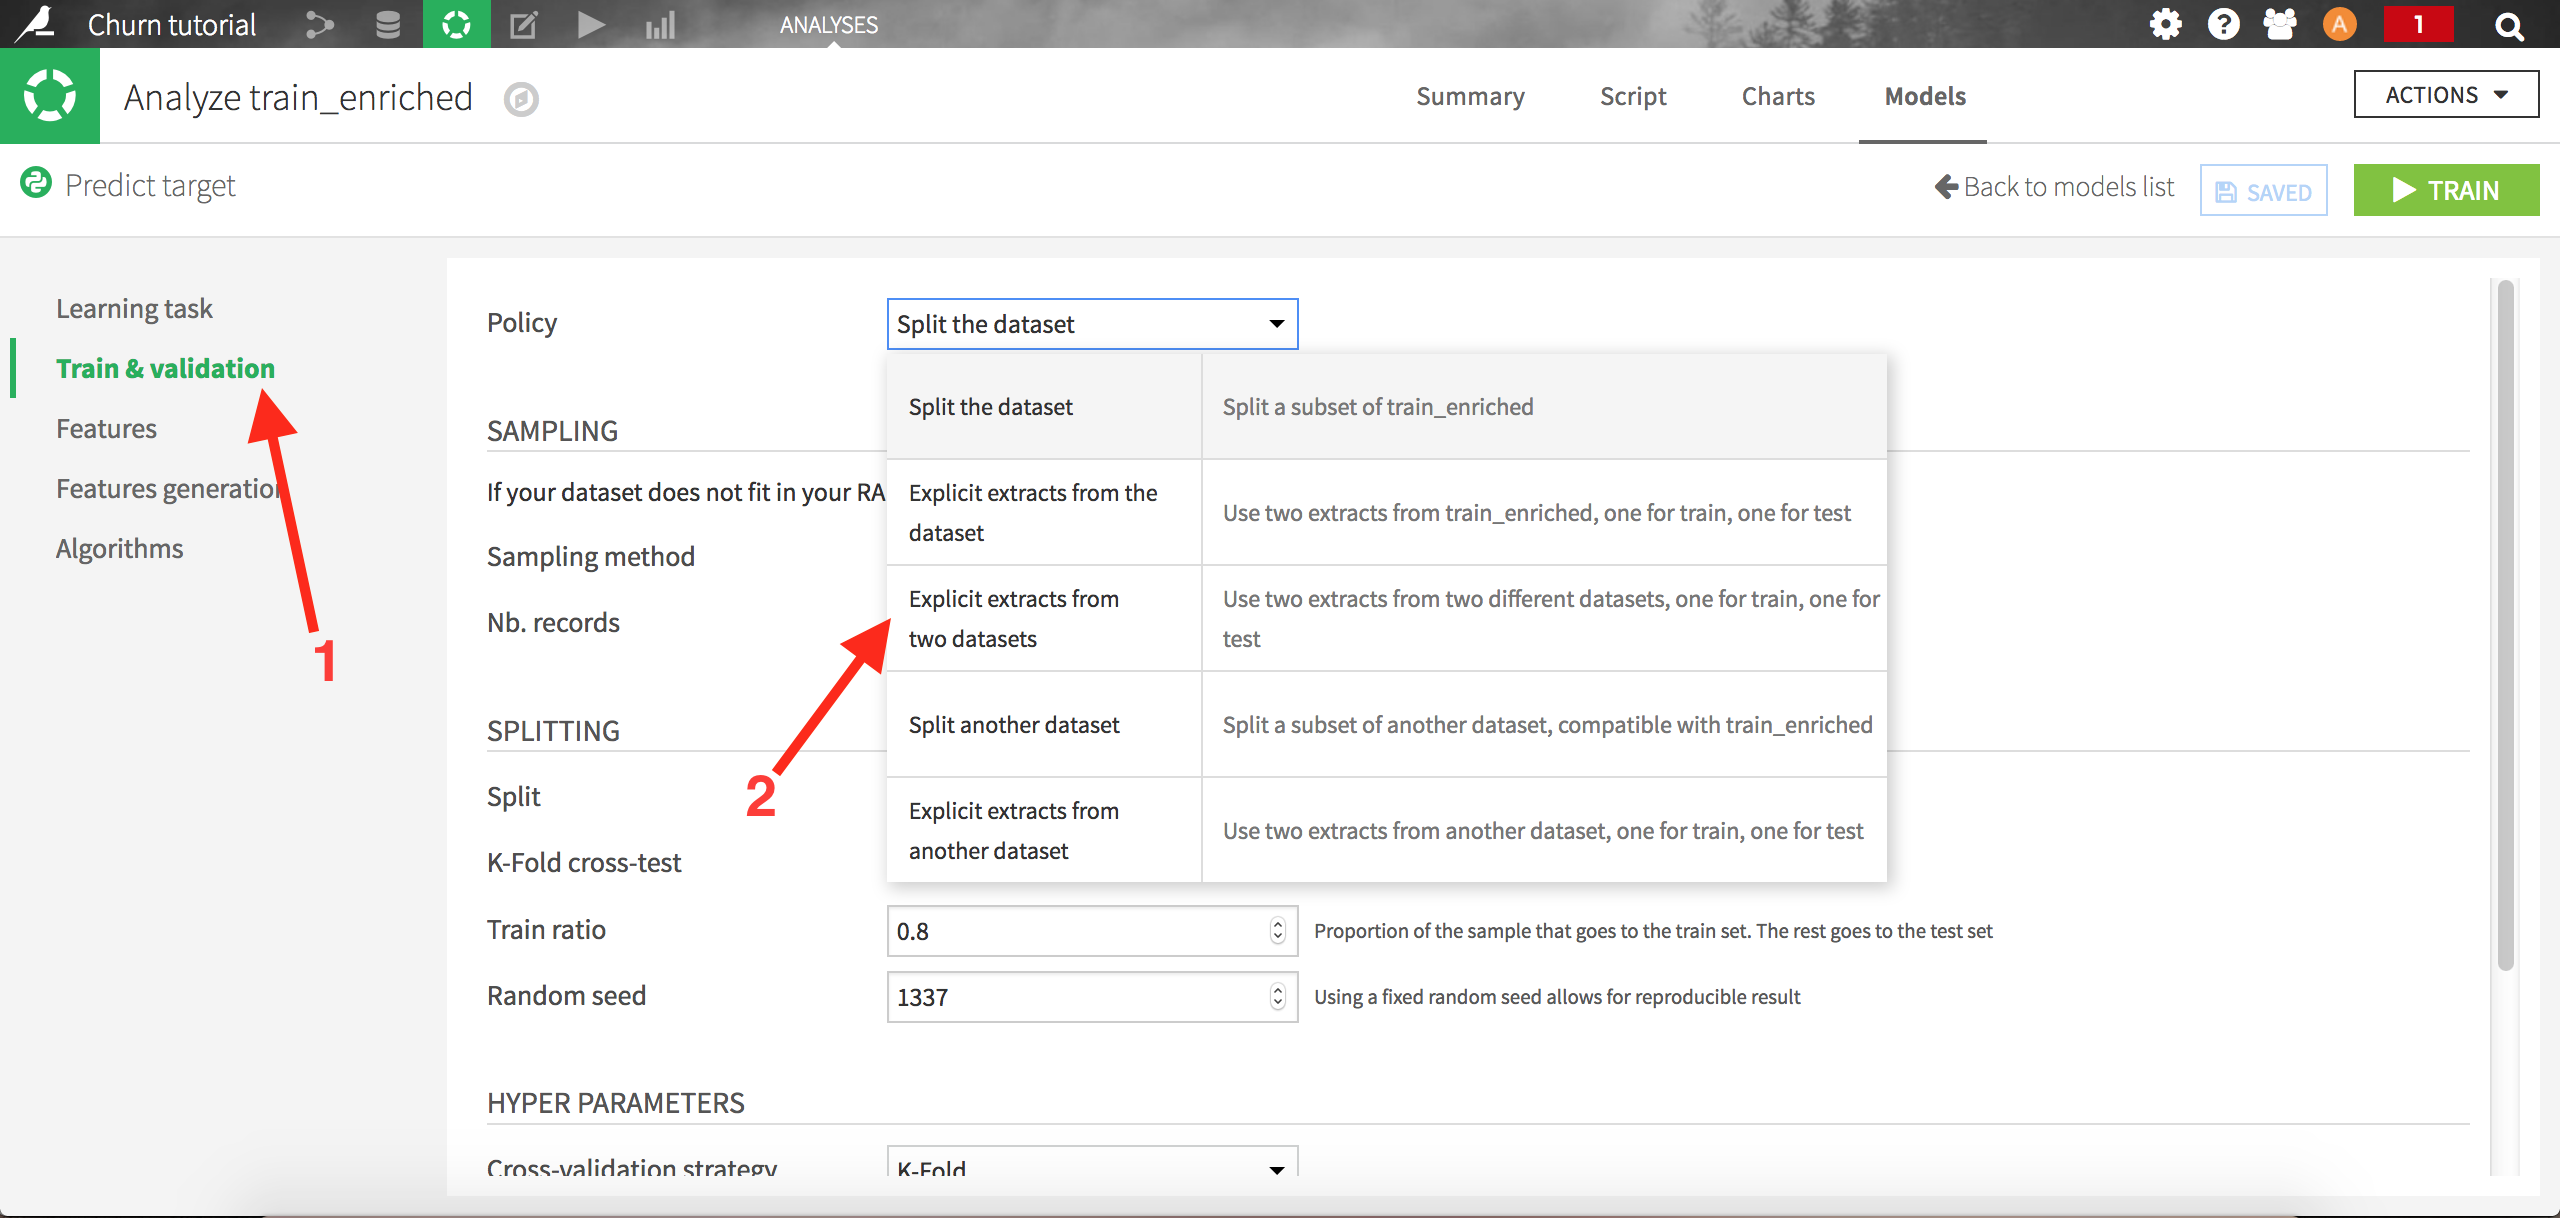Image resolution: width=2560 pixels, height=1218 pixels.
Task: Open the Datasets icon in top navigation
Action: point(387,24)
